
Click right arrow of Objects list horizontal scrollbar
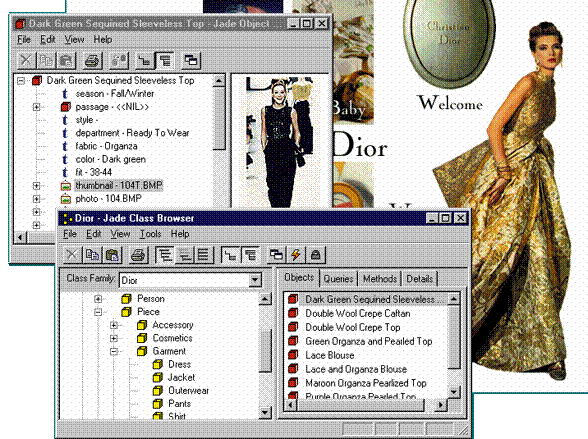(x=441, y=405)
